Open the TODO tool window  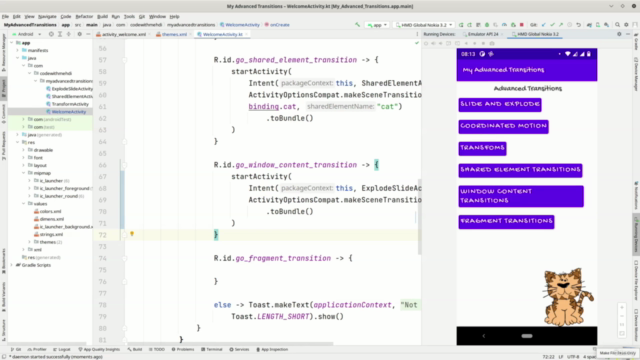click(x=157, y=349)
